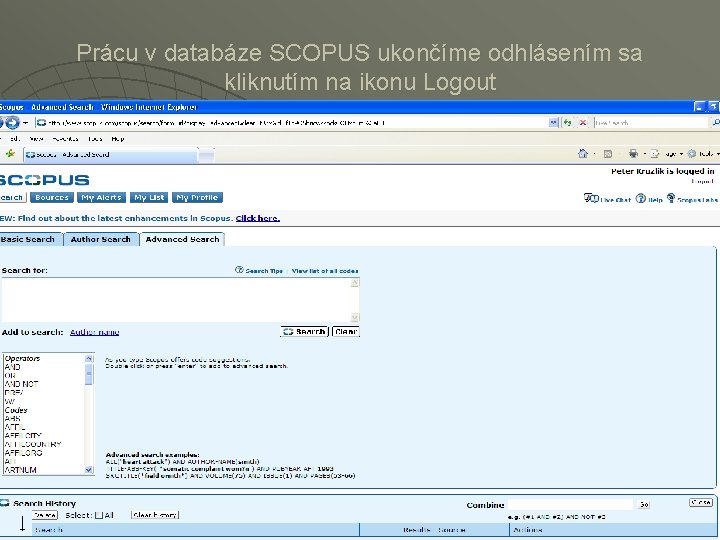Click the Delete button in Search History
720x540 pixels.
[45, 515]
